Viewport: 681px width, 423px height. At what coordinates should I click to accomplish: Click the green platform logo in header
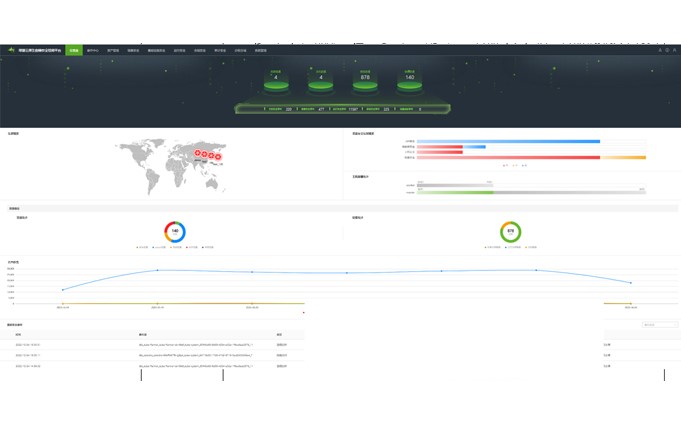(12, 50)
